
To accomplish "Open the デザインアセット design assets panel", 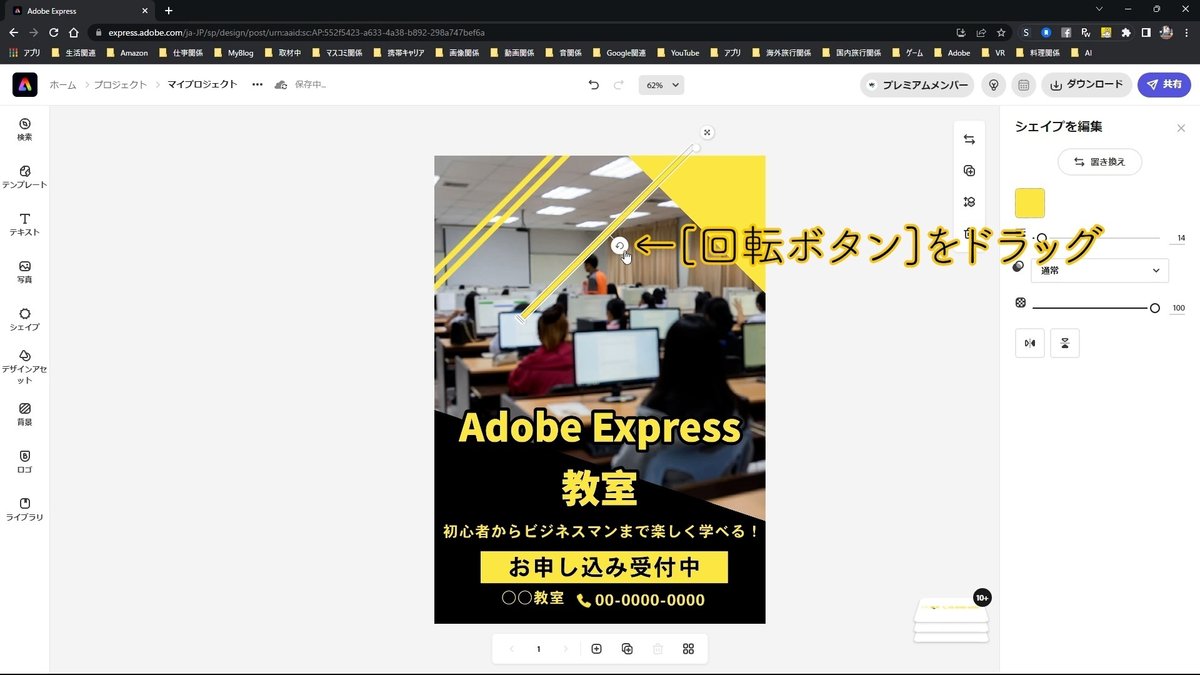I will coord(25,367).
